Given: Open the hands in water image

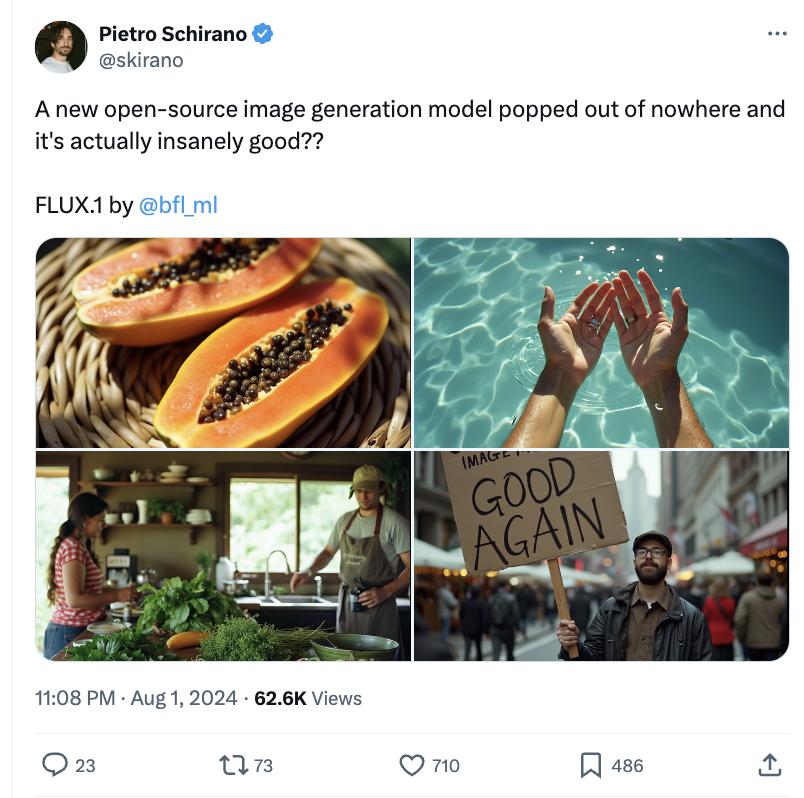Looking at the screenshot, I should click(x=601, y=342).
